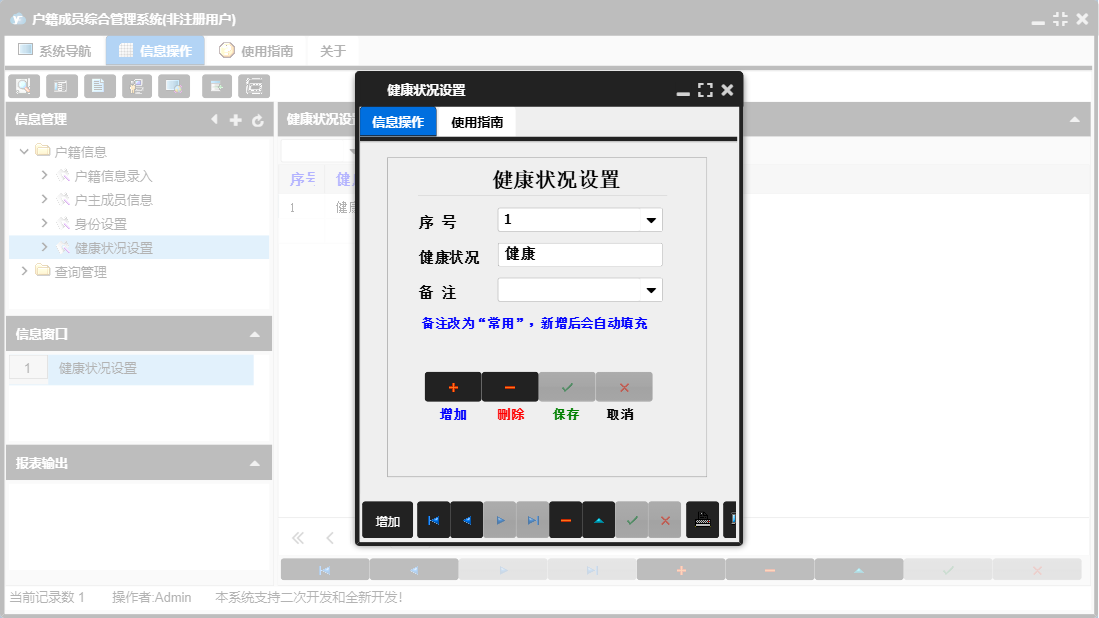1099x618 pixels.
Task: Click the user workstation icon in the toolbar
Action: tap(137, 86)
